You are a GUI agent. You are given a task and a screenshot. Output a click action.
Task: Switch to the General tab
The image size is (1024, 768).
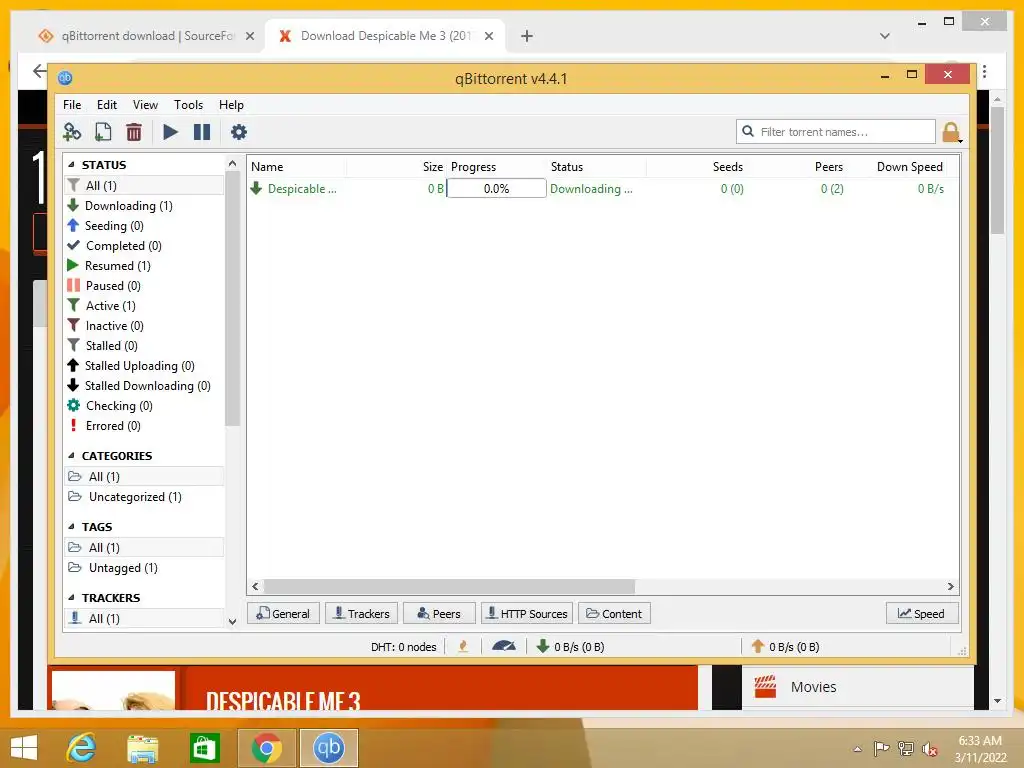click(283, 614)
